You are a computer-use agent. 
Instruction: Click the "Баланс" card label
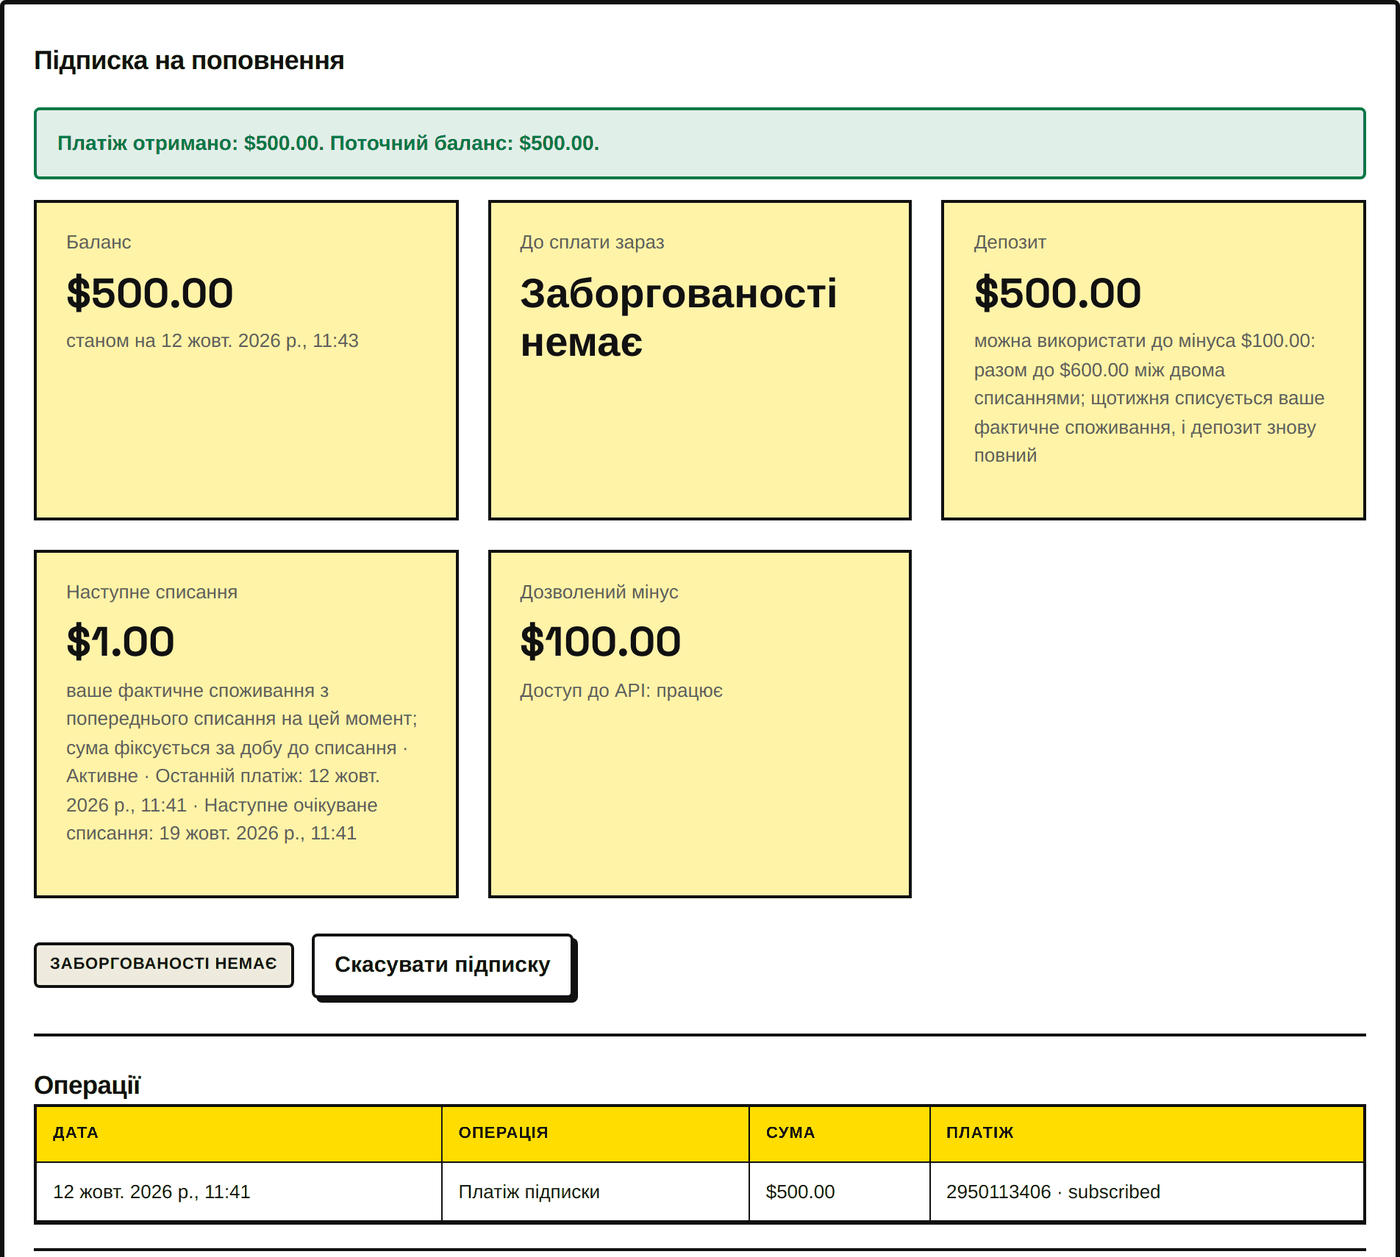coord(99,242)
